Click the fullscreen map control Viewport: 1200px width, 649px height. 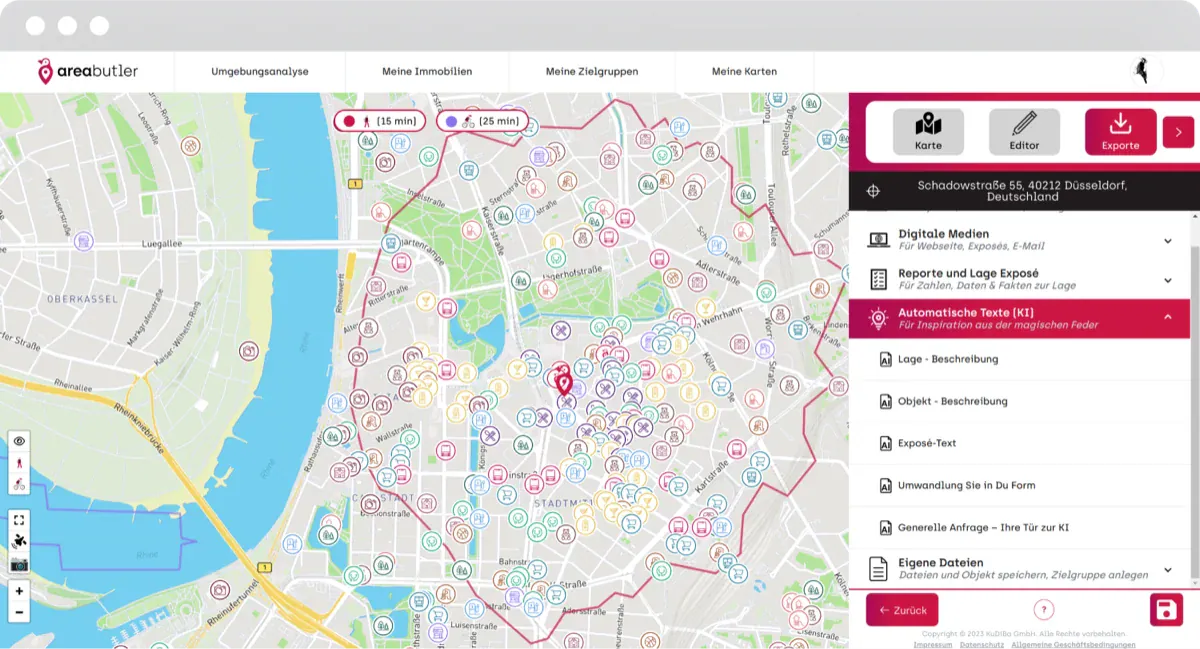tap(19, 520)
